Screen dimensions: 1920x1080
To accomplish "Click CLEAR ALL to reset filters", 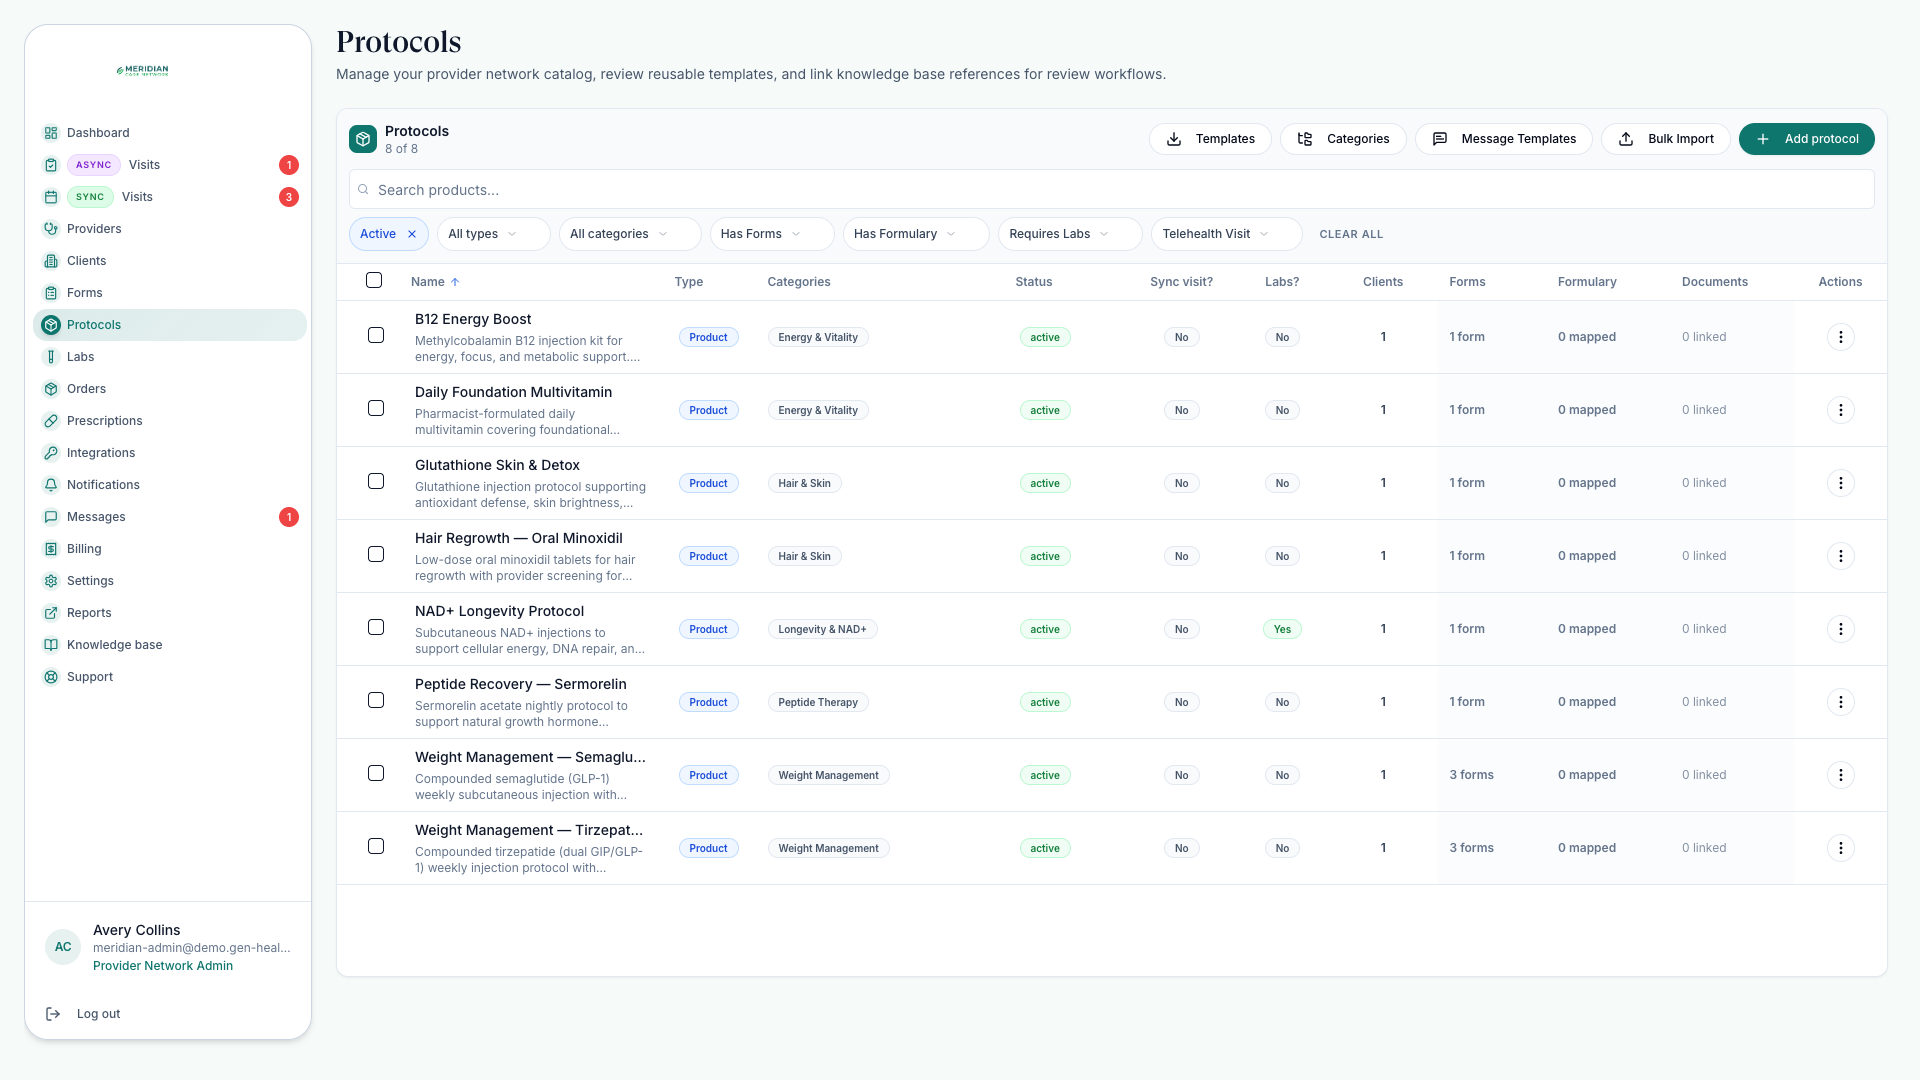I will tap(1351, 234).
